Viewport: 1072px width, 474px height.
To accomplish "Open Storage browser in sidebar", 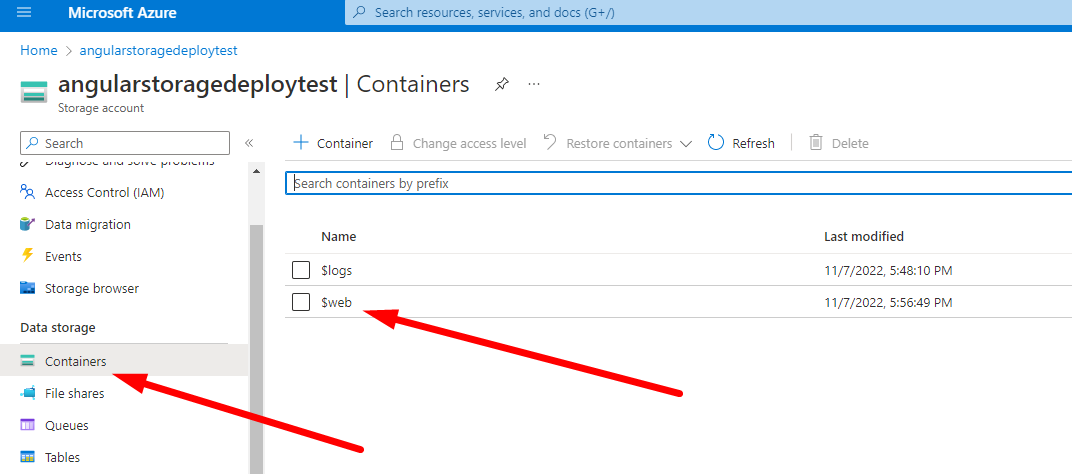I will point(91,289).
